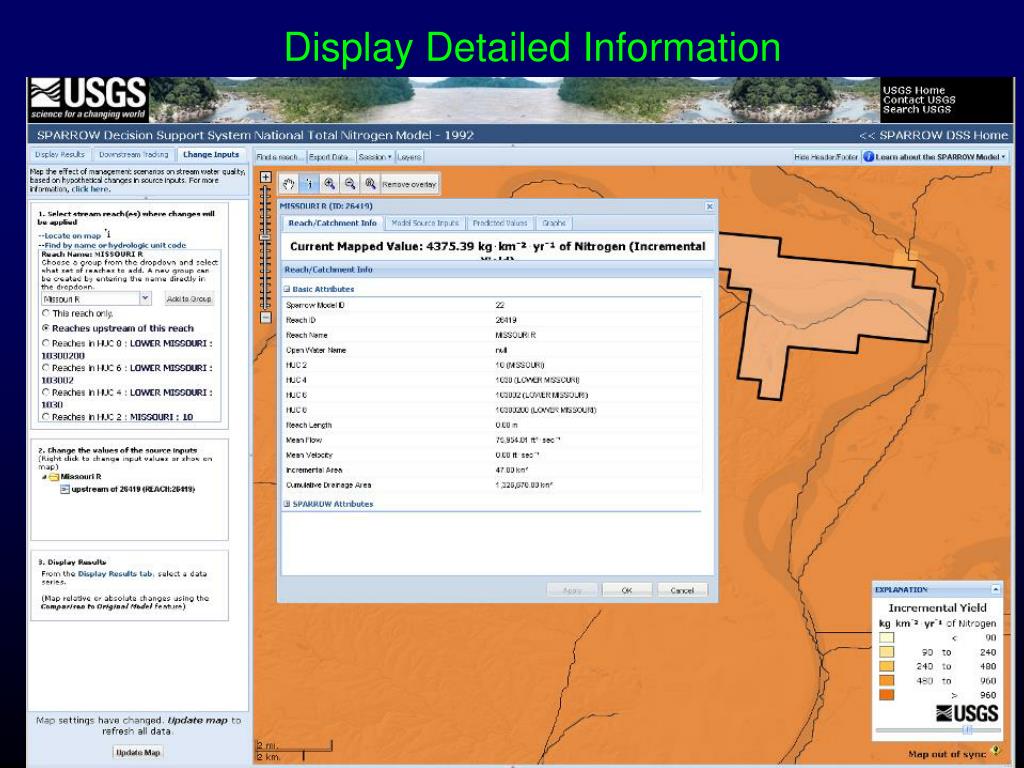1024x768 pixels.
Task: Open the USGS Home link
Action: point(914,90)
